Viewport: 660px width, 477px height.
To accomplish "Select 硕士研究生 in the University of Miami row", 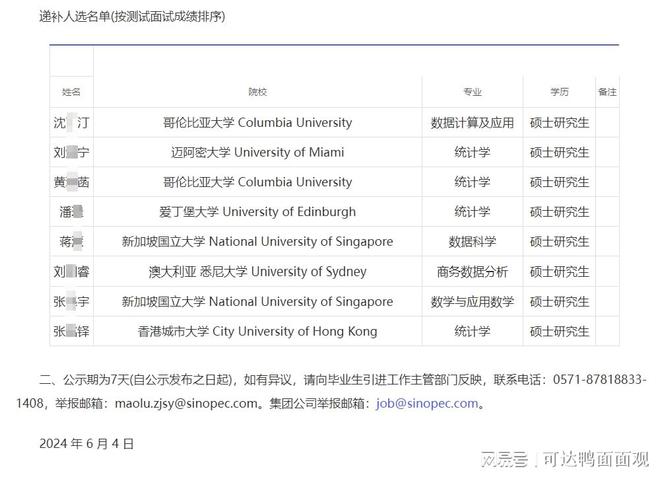I will click(559, 152).
